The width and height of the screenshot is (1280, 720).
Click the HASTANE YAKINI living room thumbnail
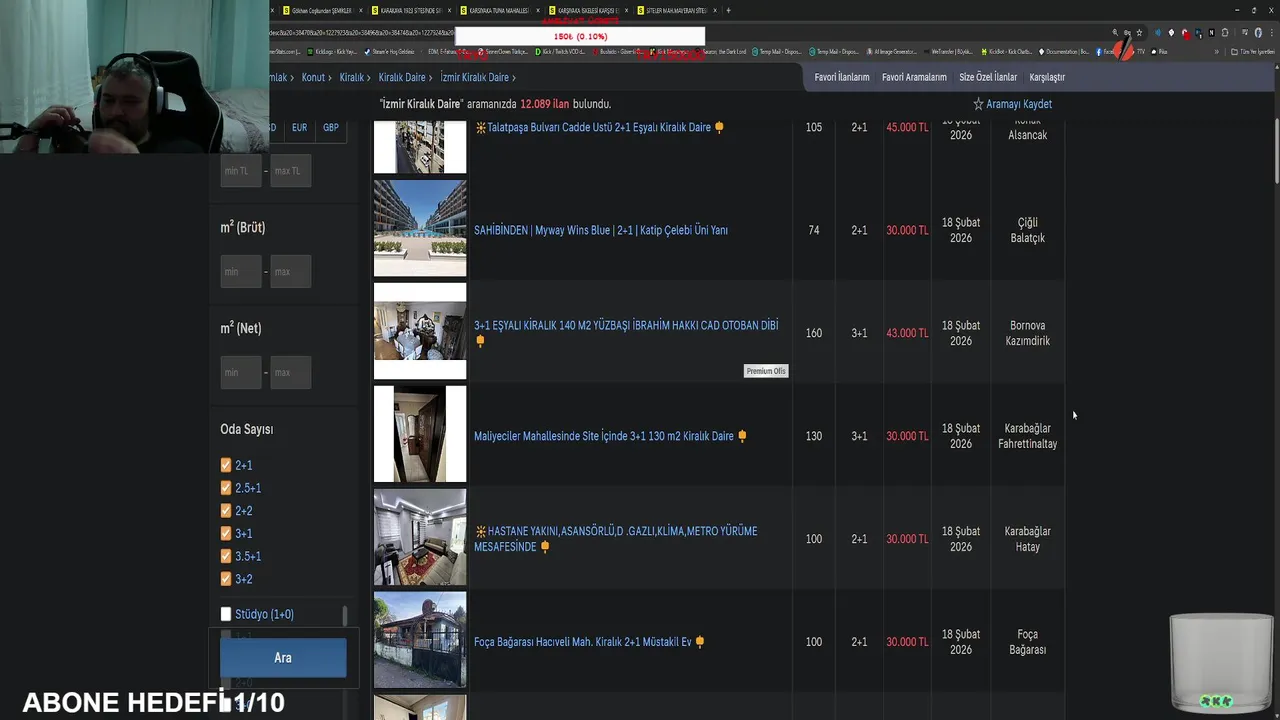(x=420, y=537)
